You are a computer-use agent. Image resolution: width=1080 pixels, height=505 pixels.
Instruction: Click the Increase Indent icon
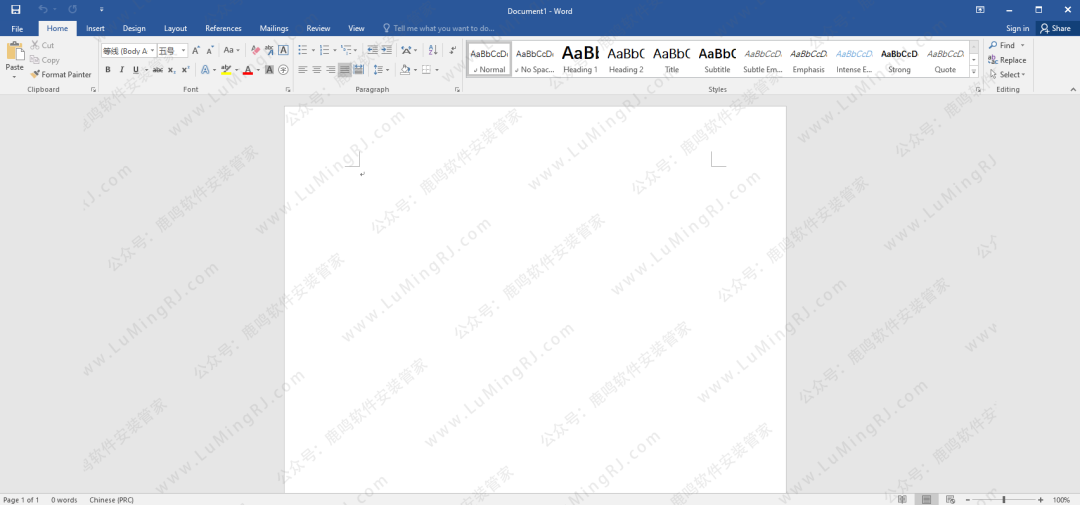386,50
